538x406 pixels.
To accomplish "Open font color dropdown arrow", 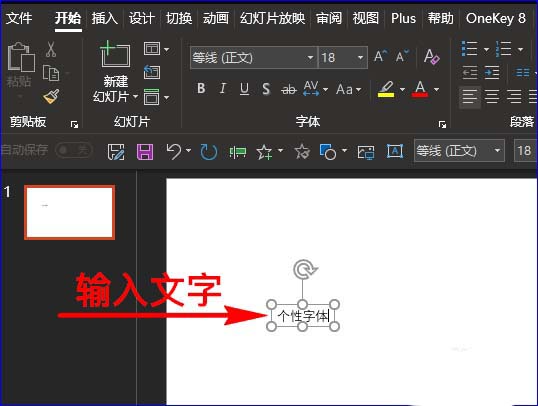I will 436,90.
